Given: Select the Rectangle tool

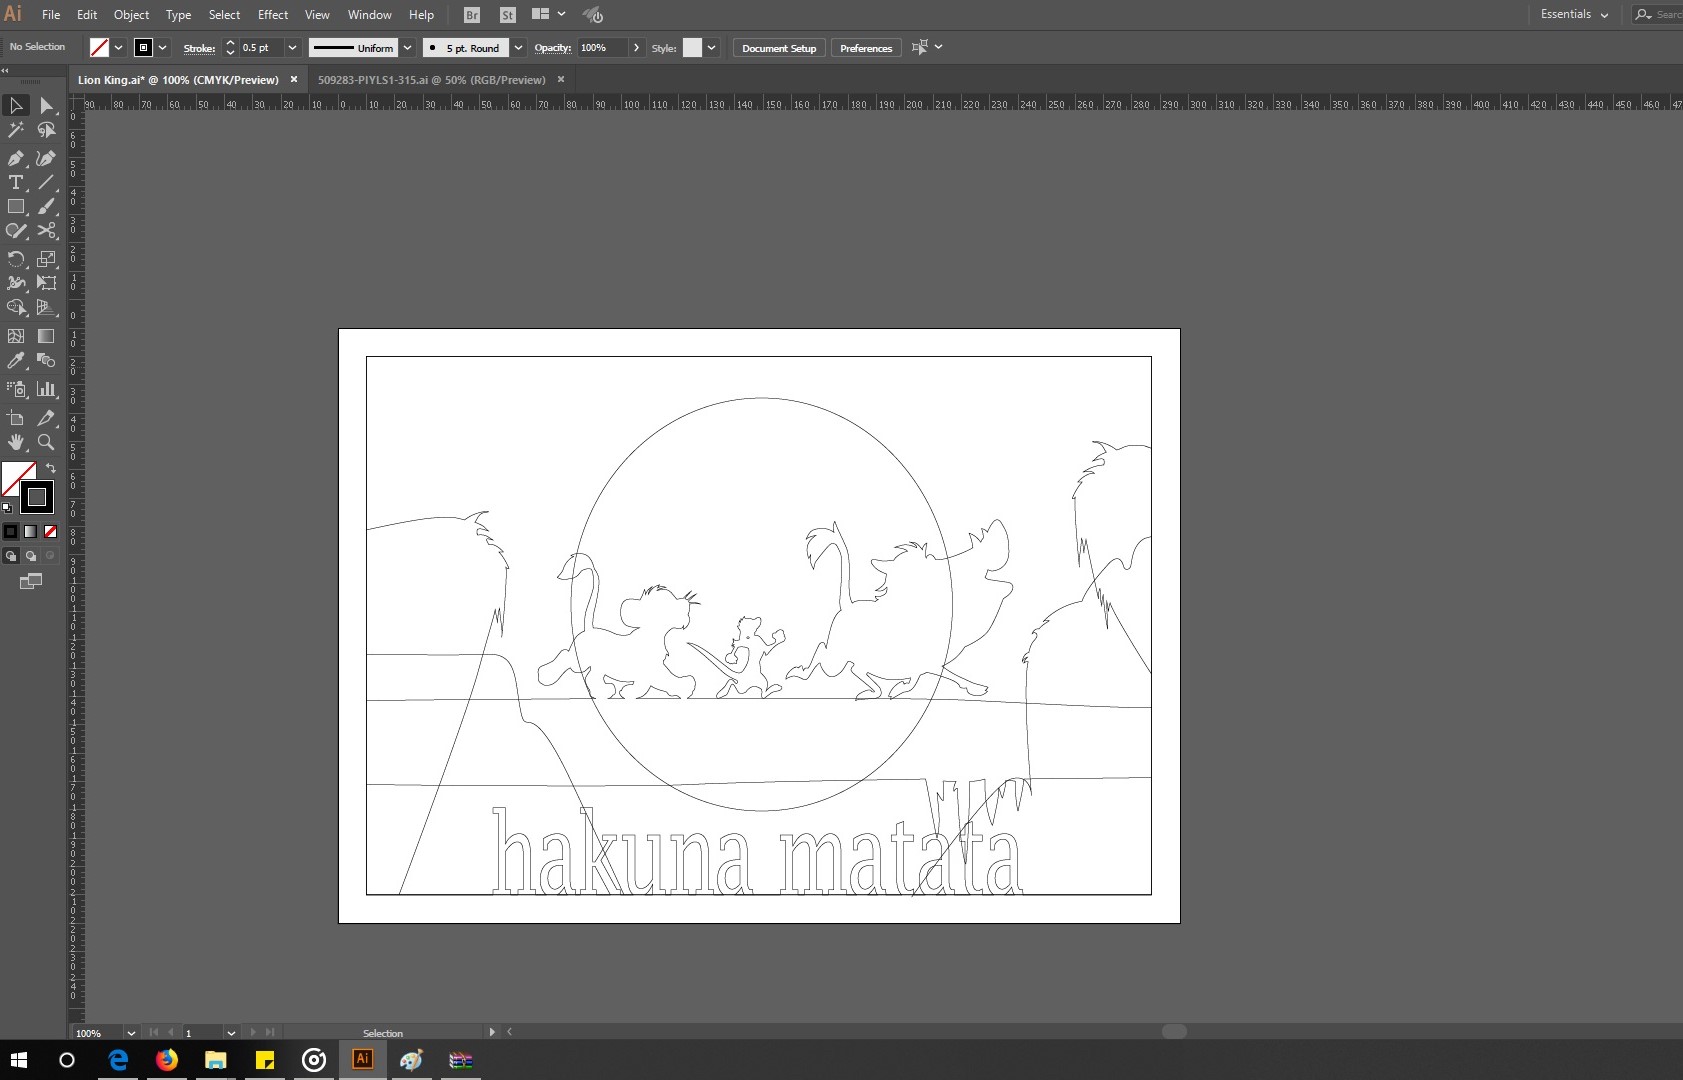Looking at the screenshot, I should pyautogui.click(x=16, y=206).
